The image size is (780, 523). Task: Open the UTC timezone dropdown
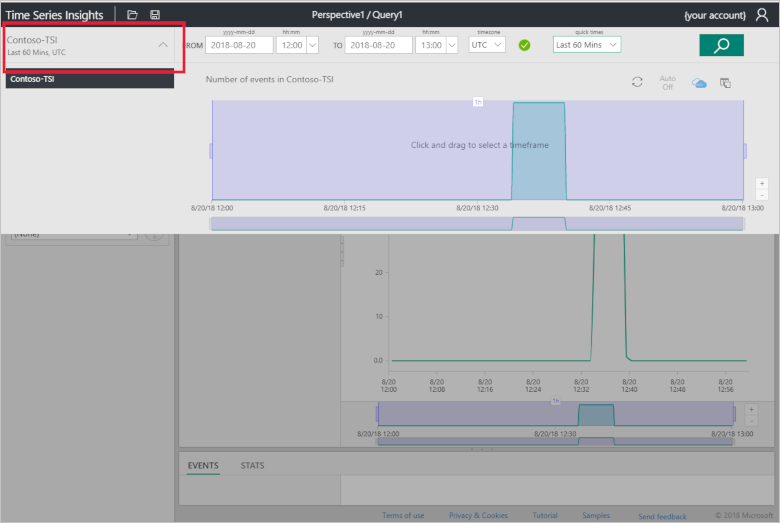(x=487, y=45)
